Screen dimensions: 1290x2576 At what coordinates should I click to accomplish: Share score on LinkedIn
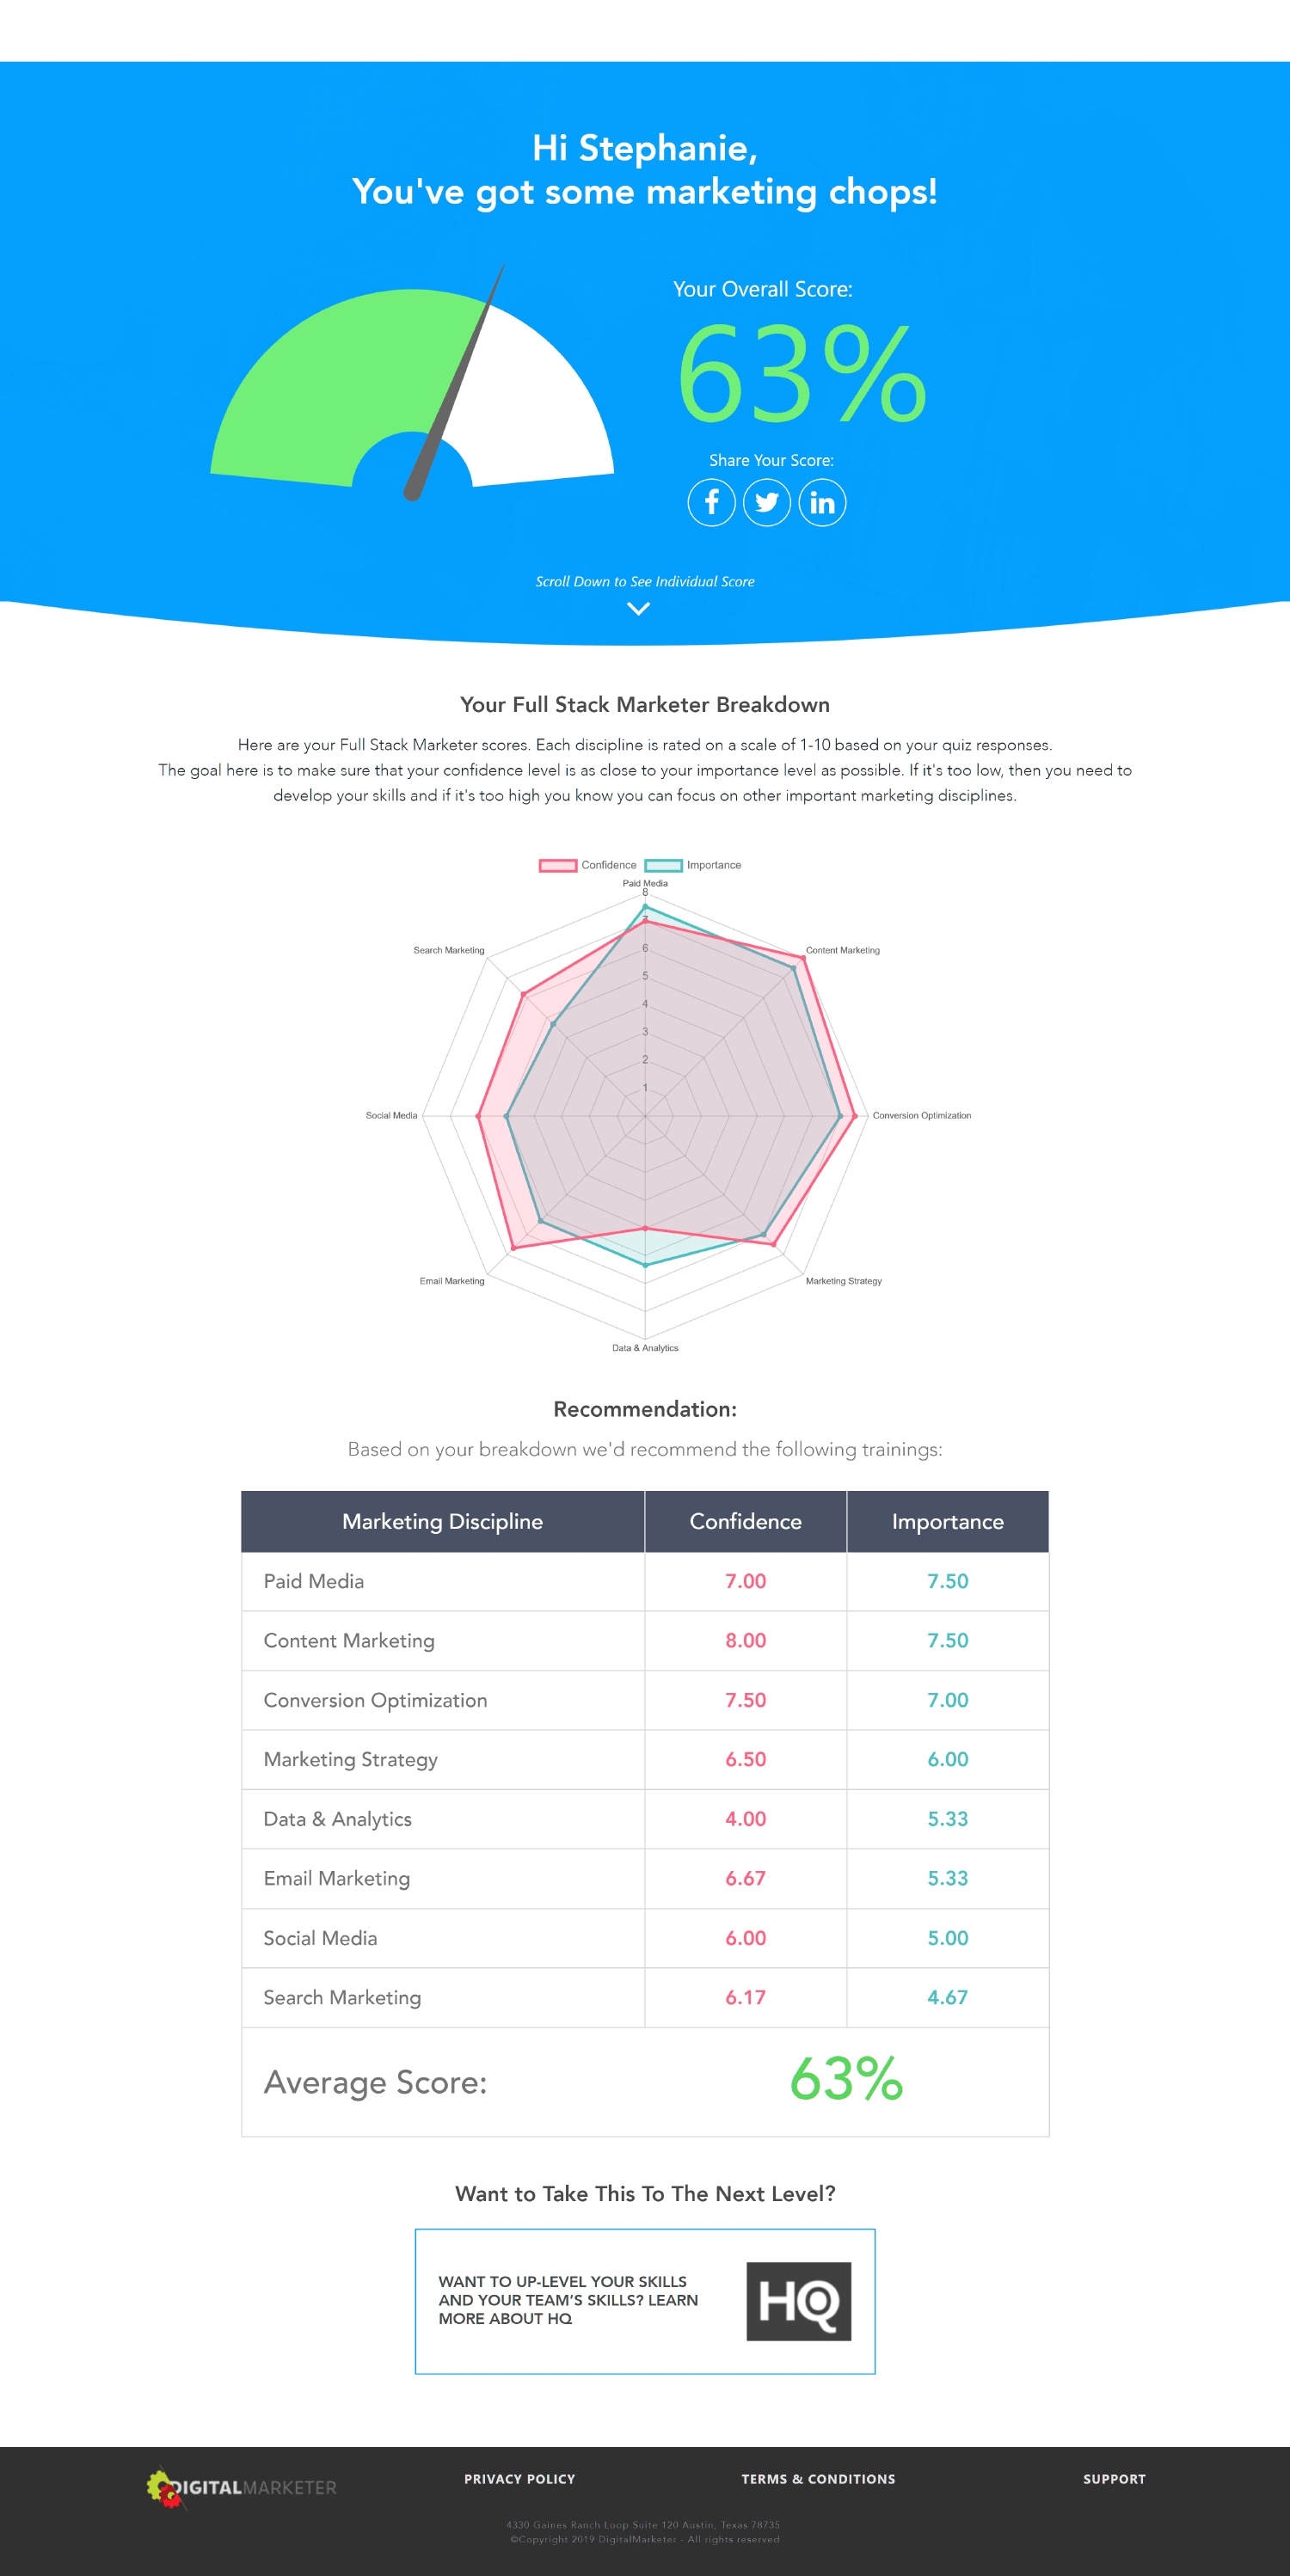click(x=822, y=502)
